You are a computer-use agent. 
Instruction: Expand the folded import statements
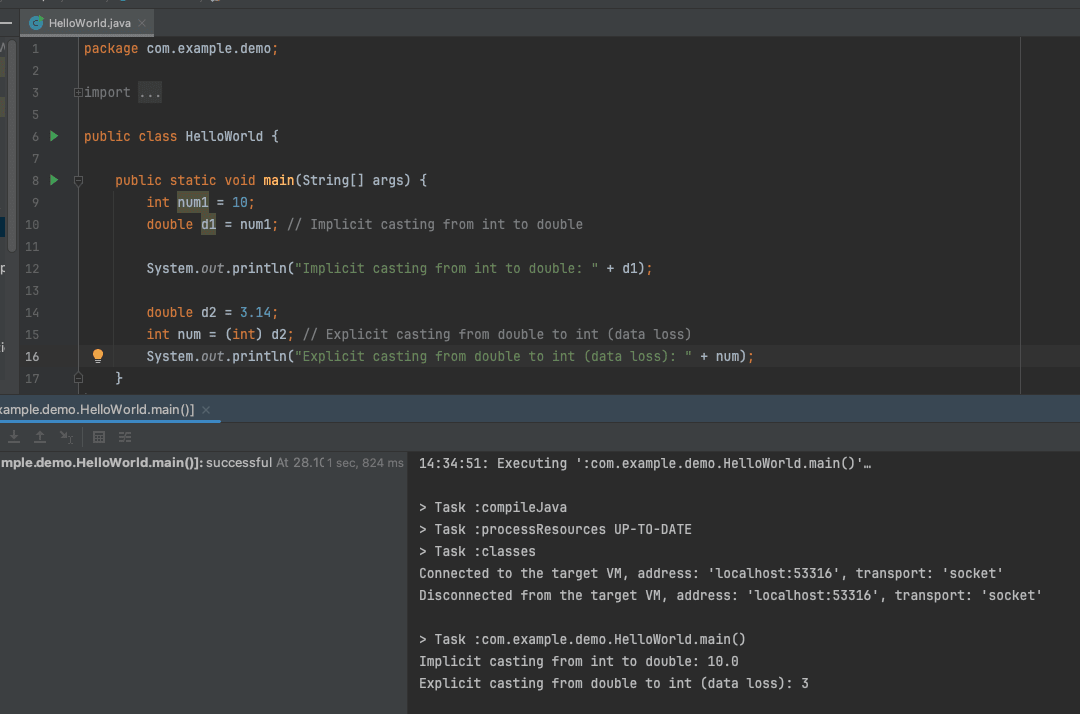[78, 92]
